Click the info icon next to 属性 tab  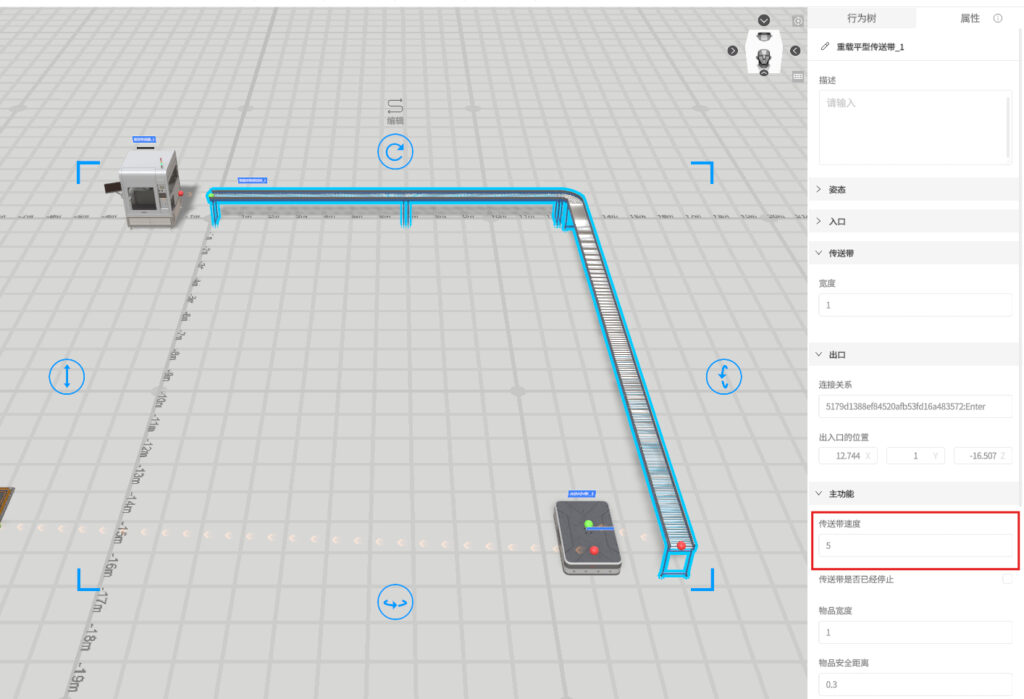tap(998, 18)
